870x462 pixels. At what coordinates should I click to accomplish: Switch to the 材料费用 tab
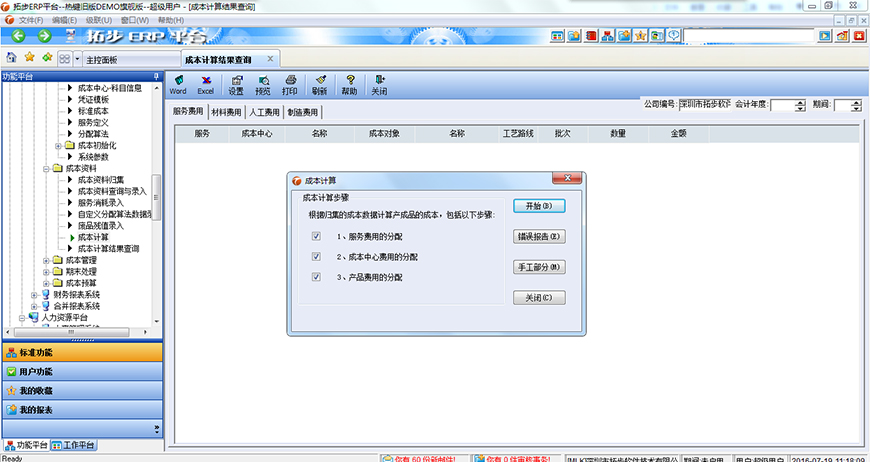coord(226,113)
